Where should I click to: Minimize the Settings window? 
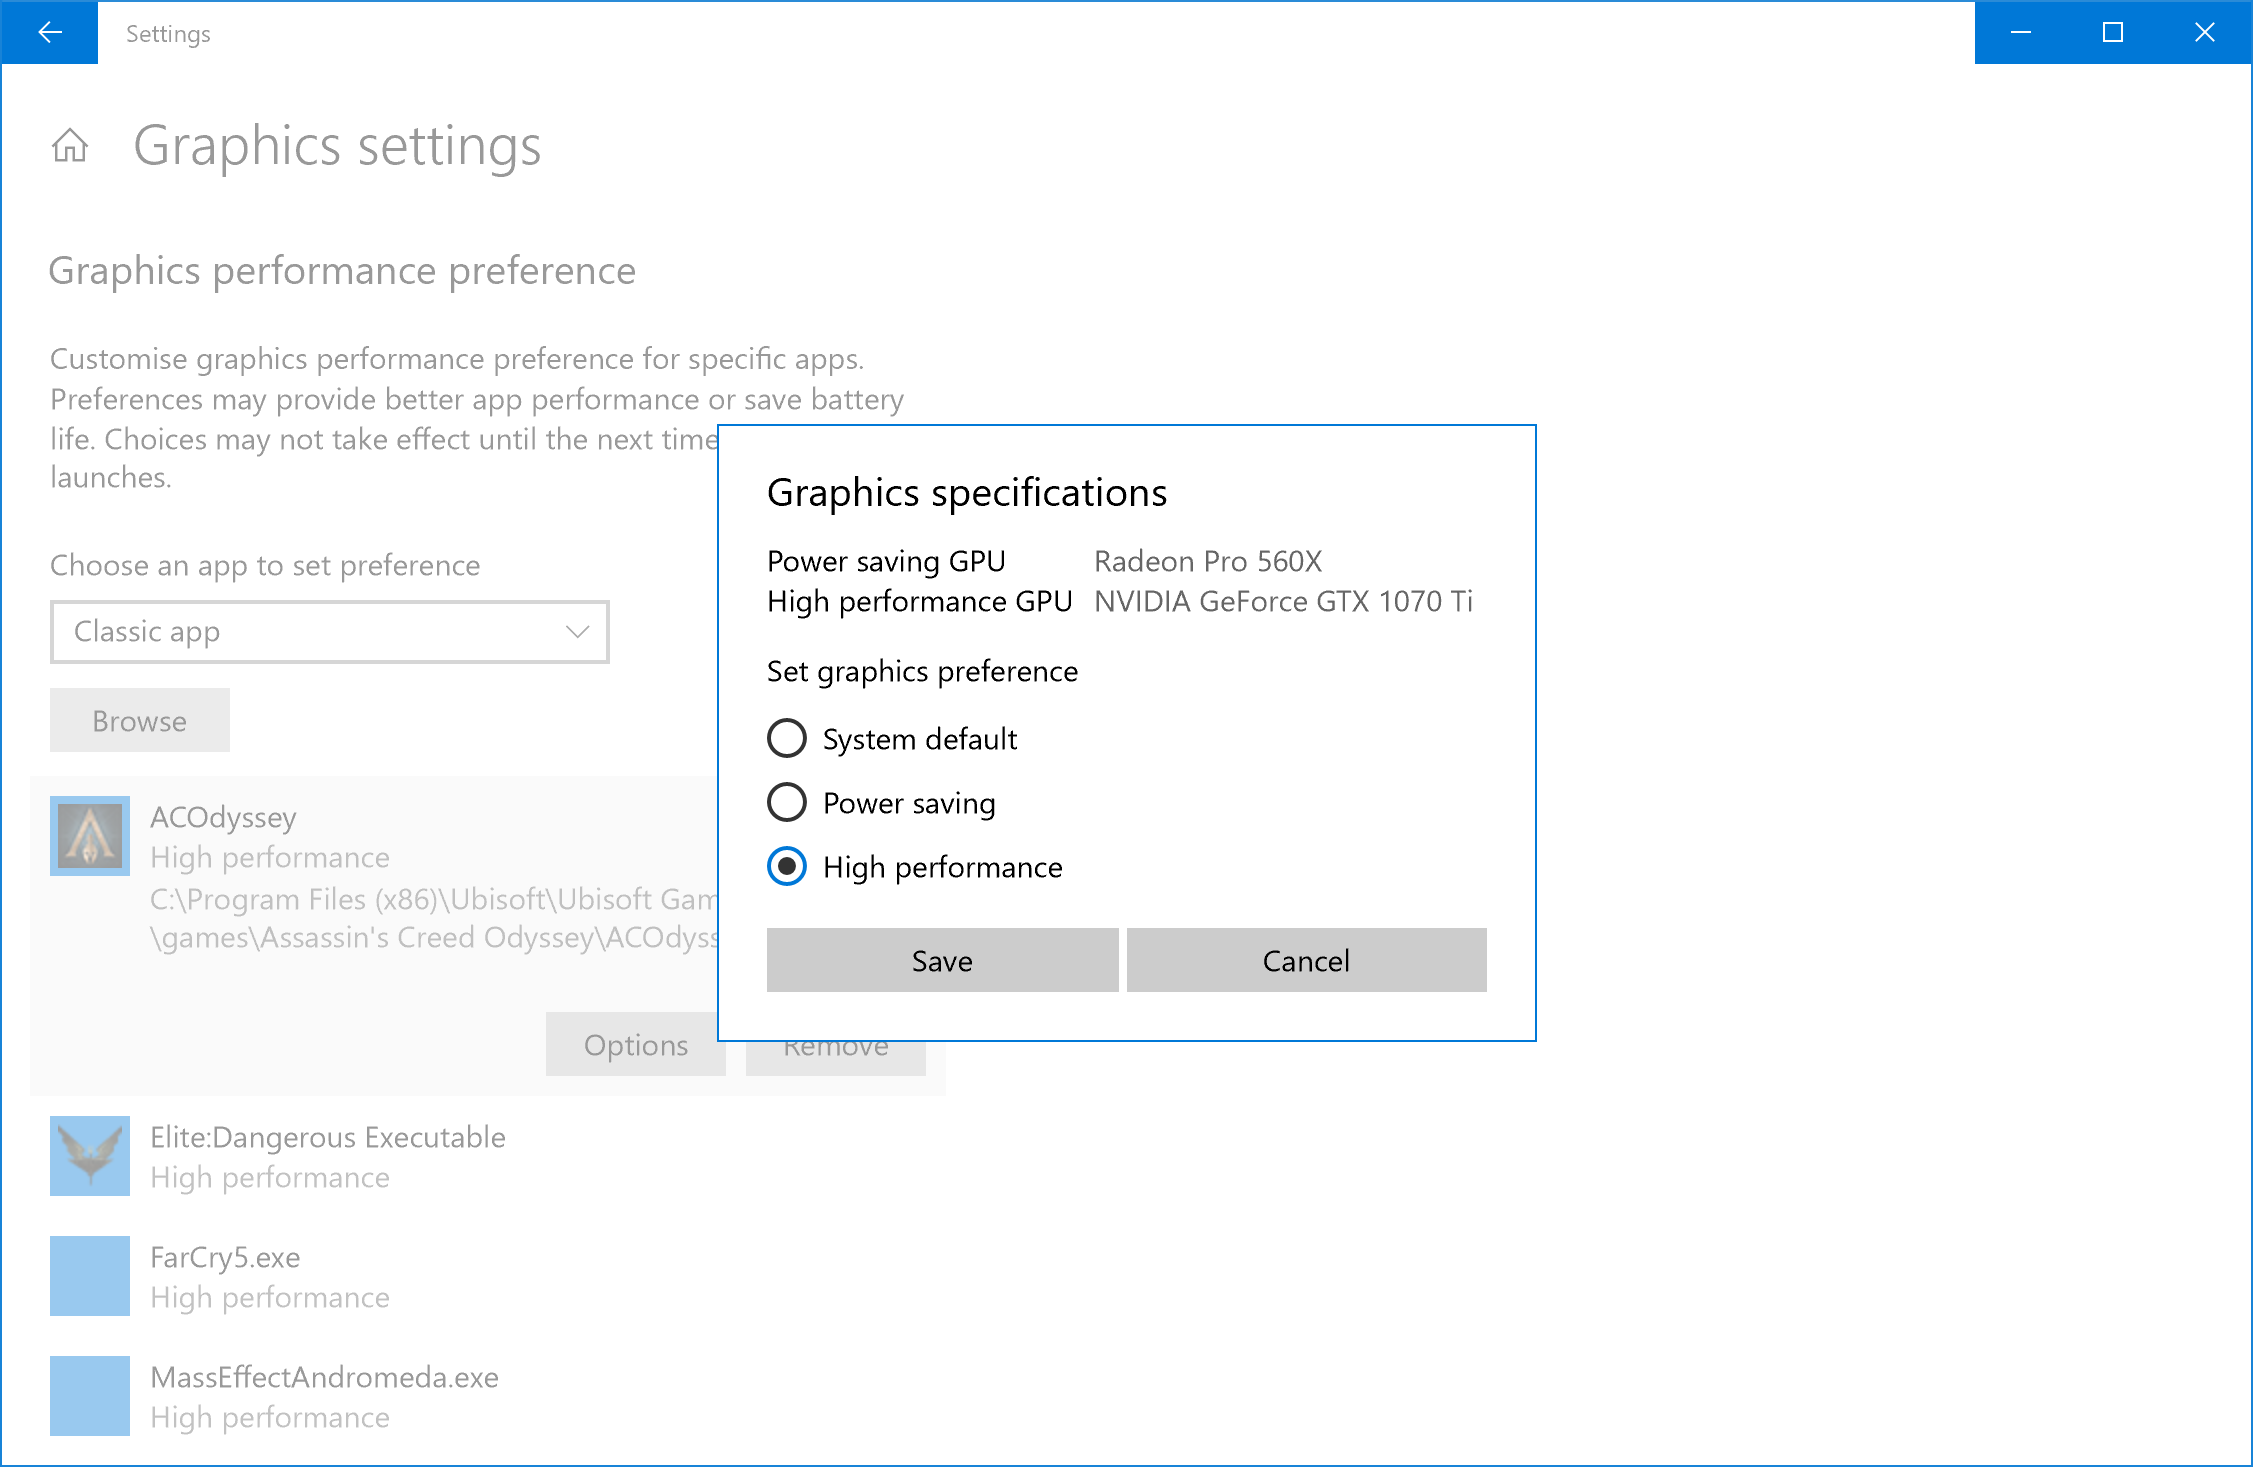pos(2021,32)
